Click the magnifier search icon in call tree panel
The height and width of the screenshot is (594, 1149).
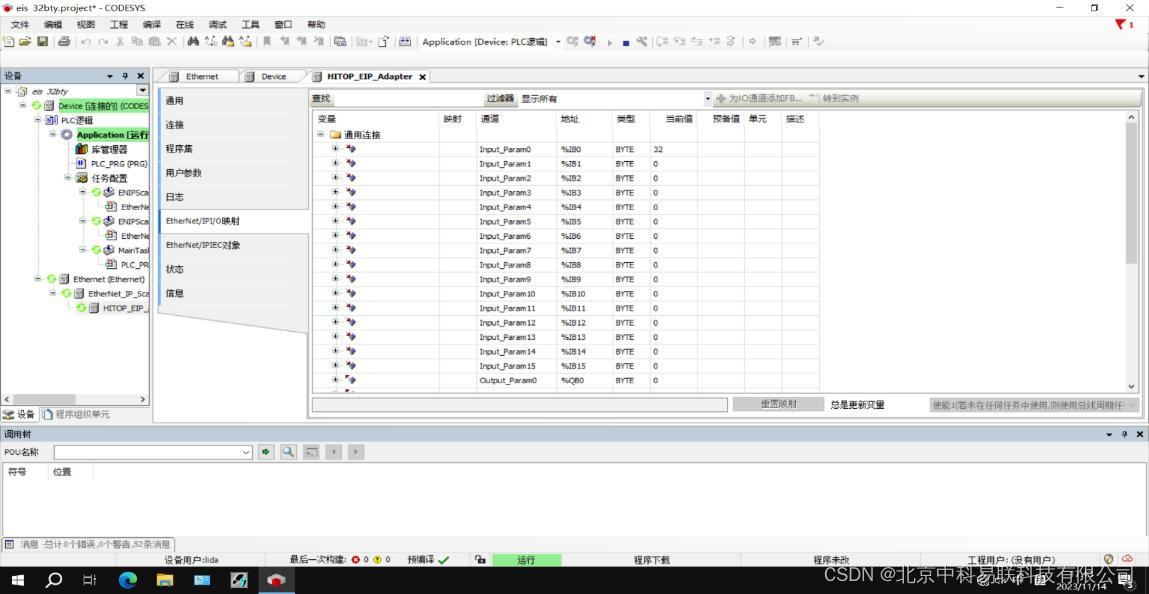[289, 452]
